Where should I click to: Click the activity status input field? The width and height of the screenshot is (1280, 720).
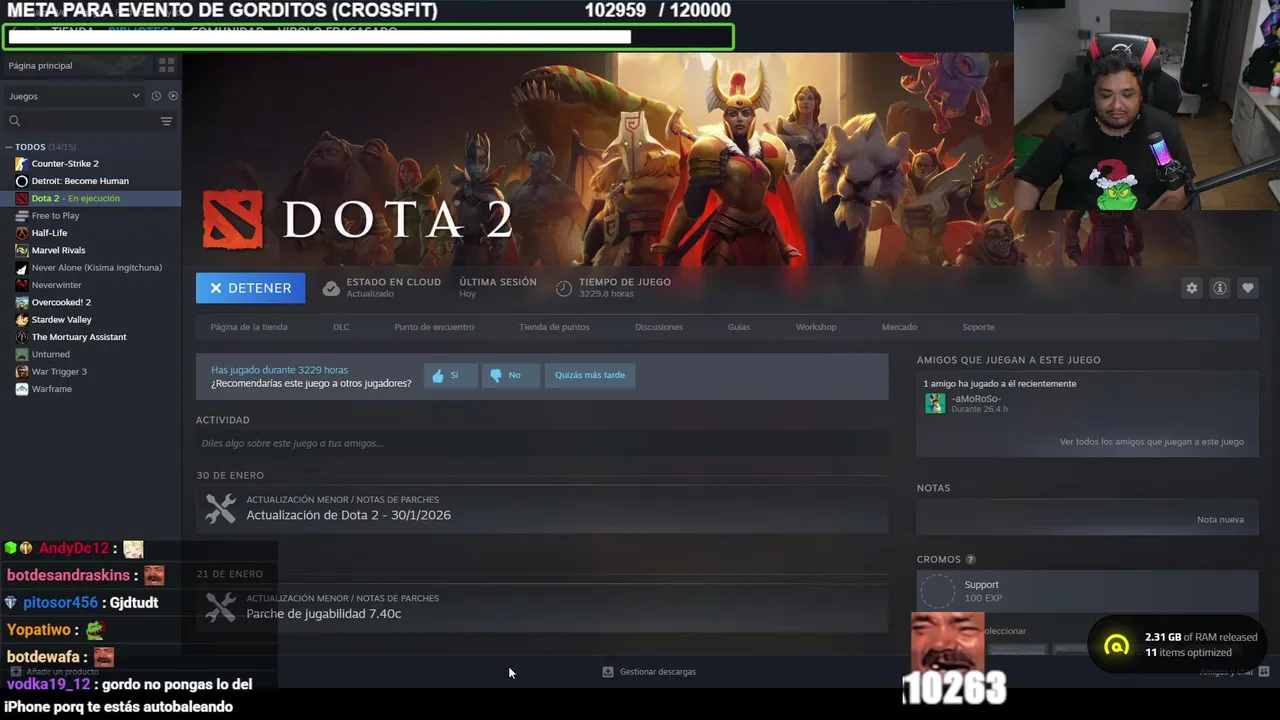click(542, 443)
